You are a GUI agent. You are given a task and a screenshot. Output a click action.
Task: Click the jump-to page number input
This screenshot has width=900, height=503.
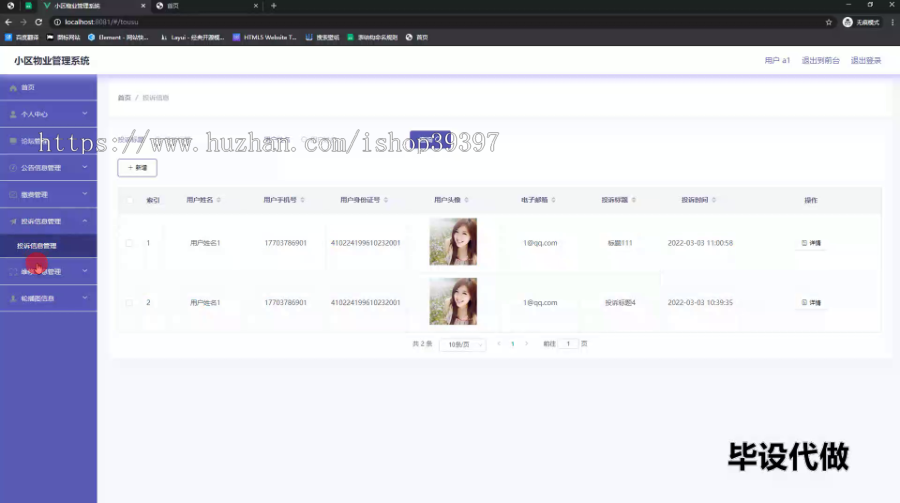click(x=568, y=344)
